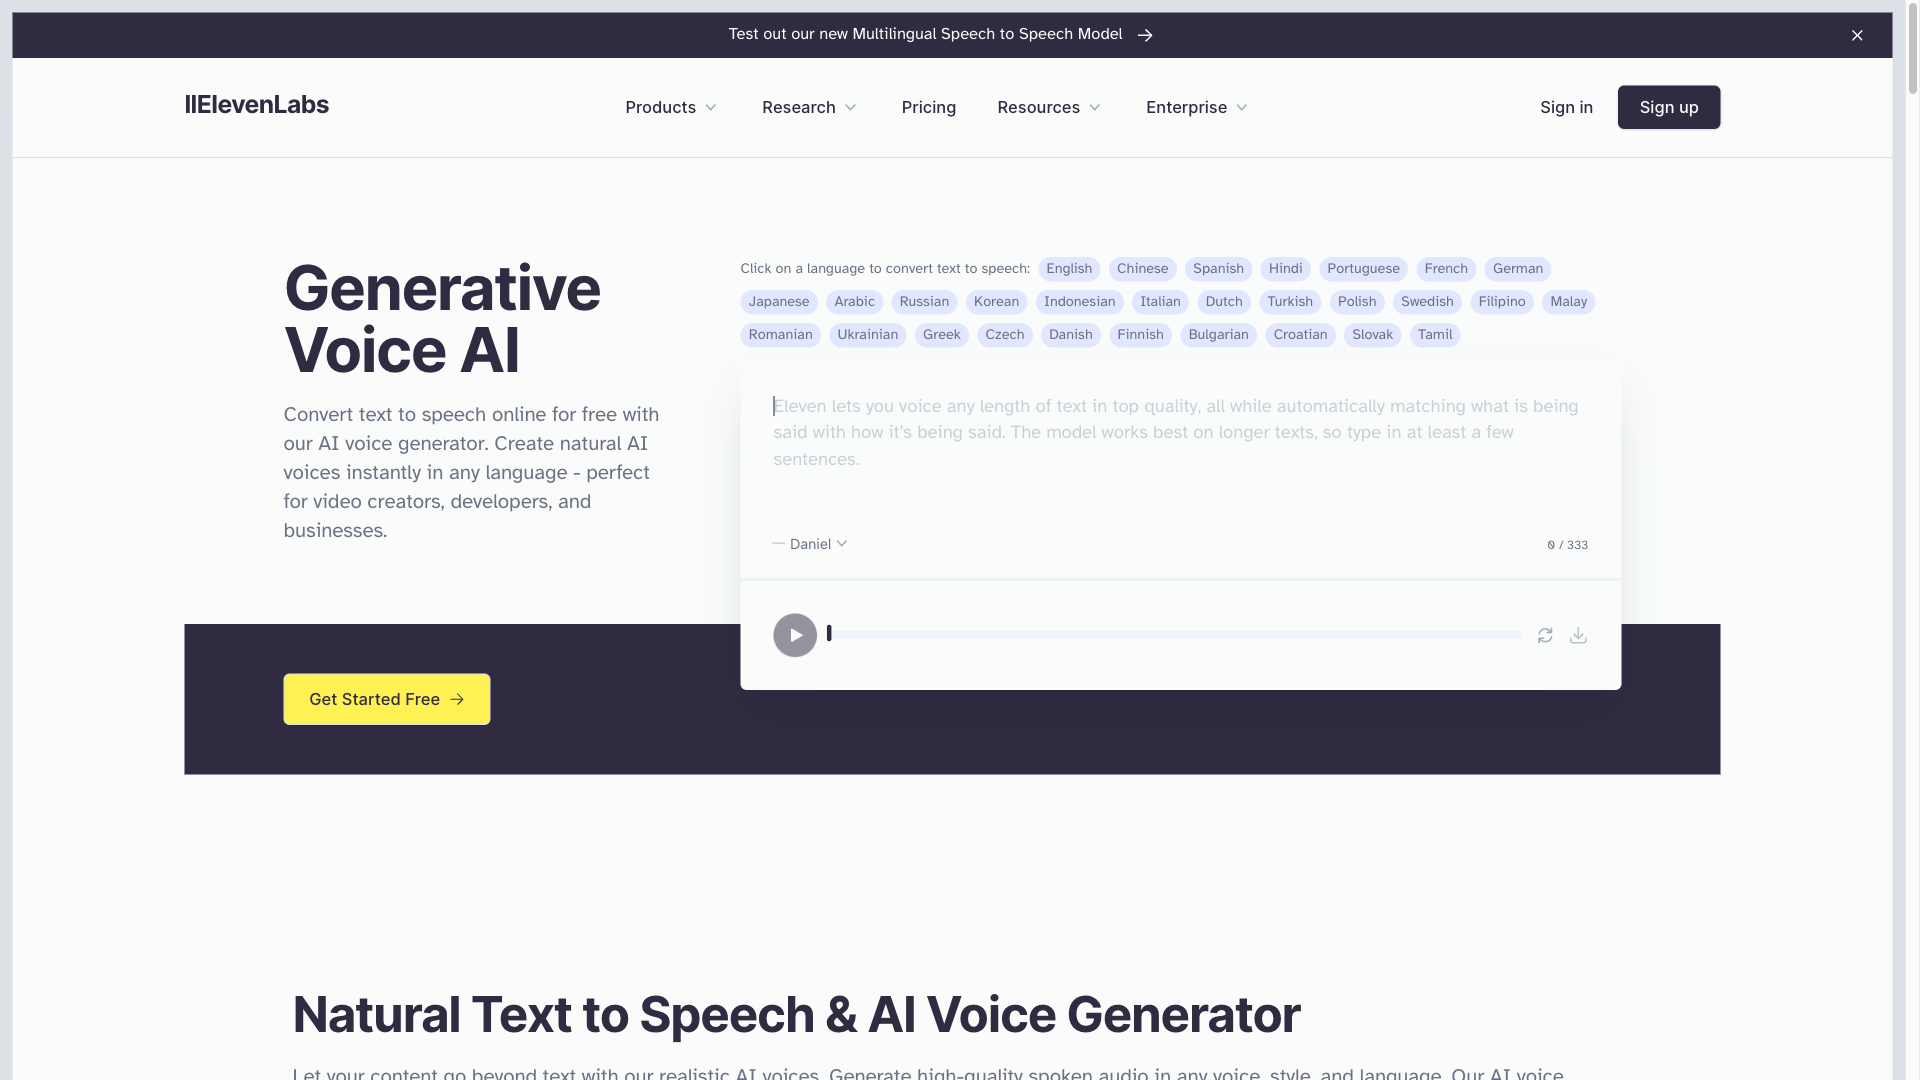Click the regenerate icon to redo speech
The width and height of the screenshot is (1920, 1080).
point(1545,634)
